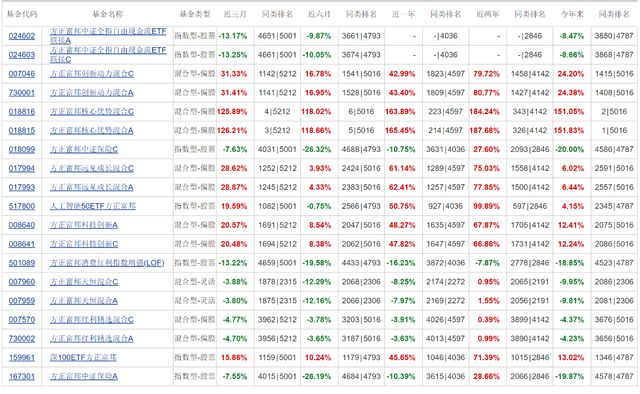Open fund code link 007960

(x=22, y=282)
